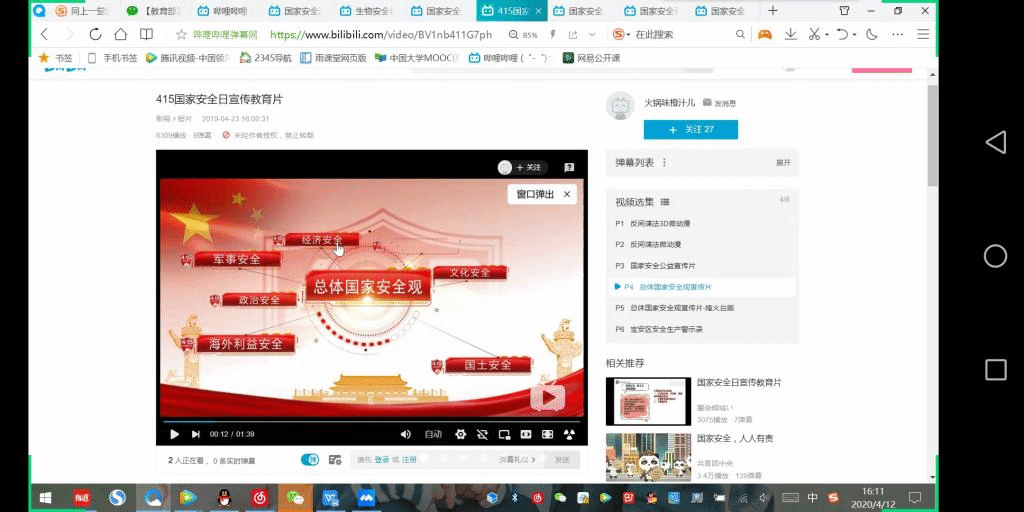Open the WeChat taskbar app
This screenshot has width=1024, height=512.
pos(295,498)
